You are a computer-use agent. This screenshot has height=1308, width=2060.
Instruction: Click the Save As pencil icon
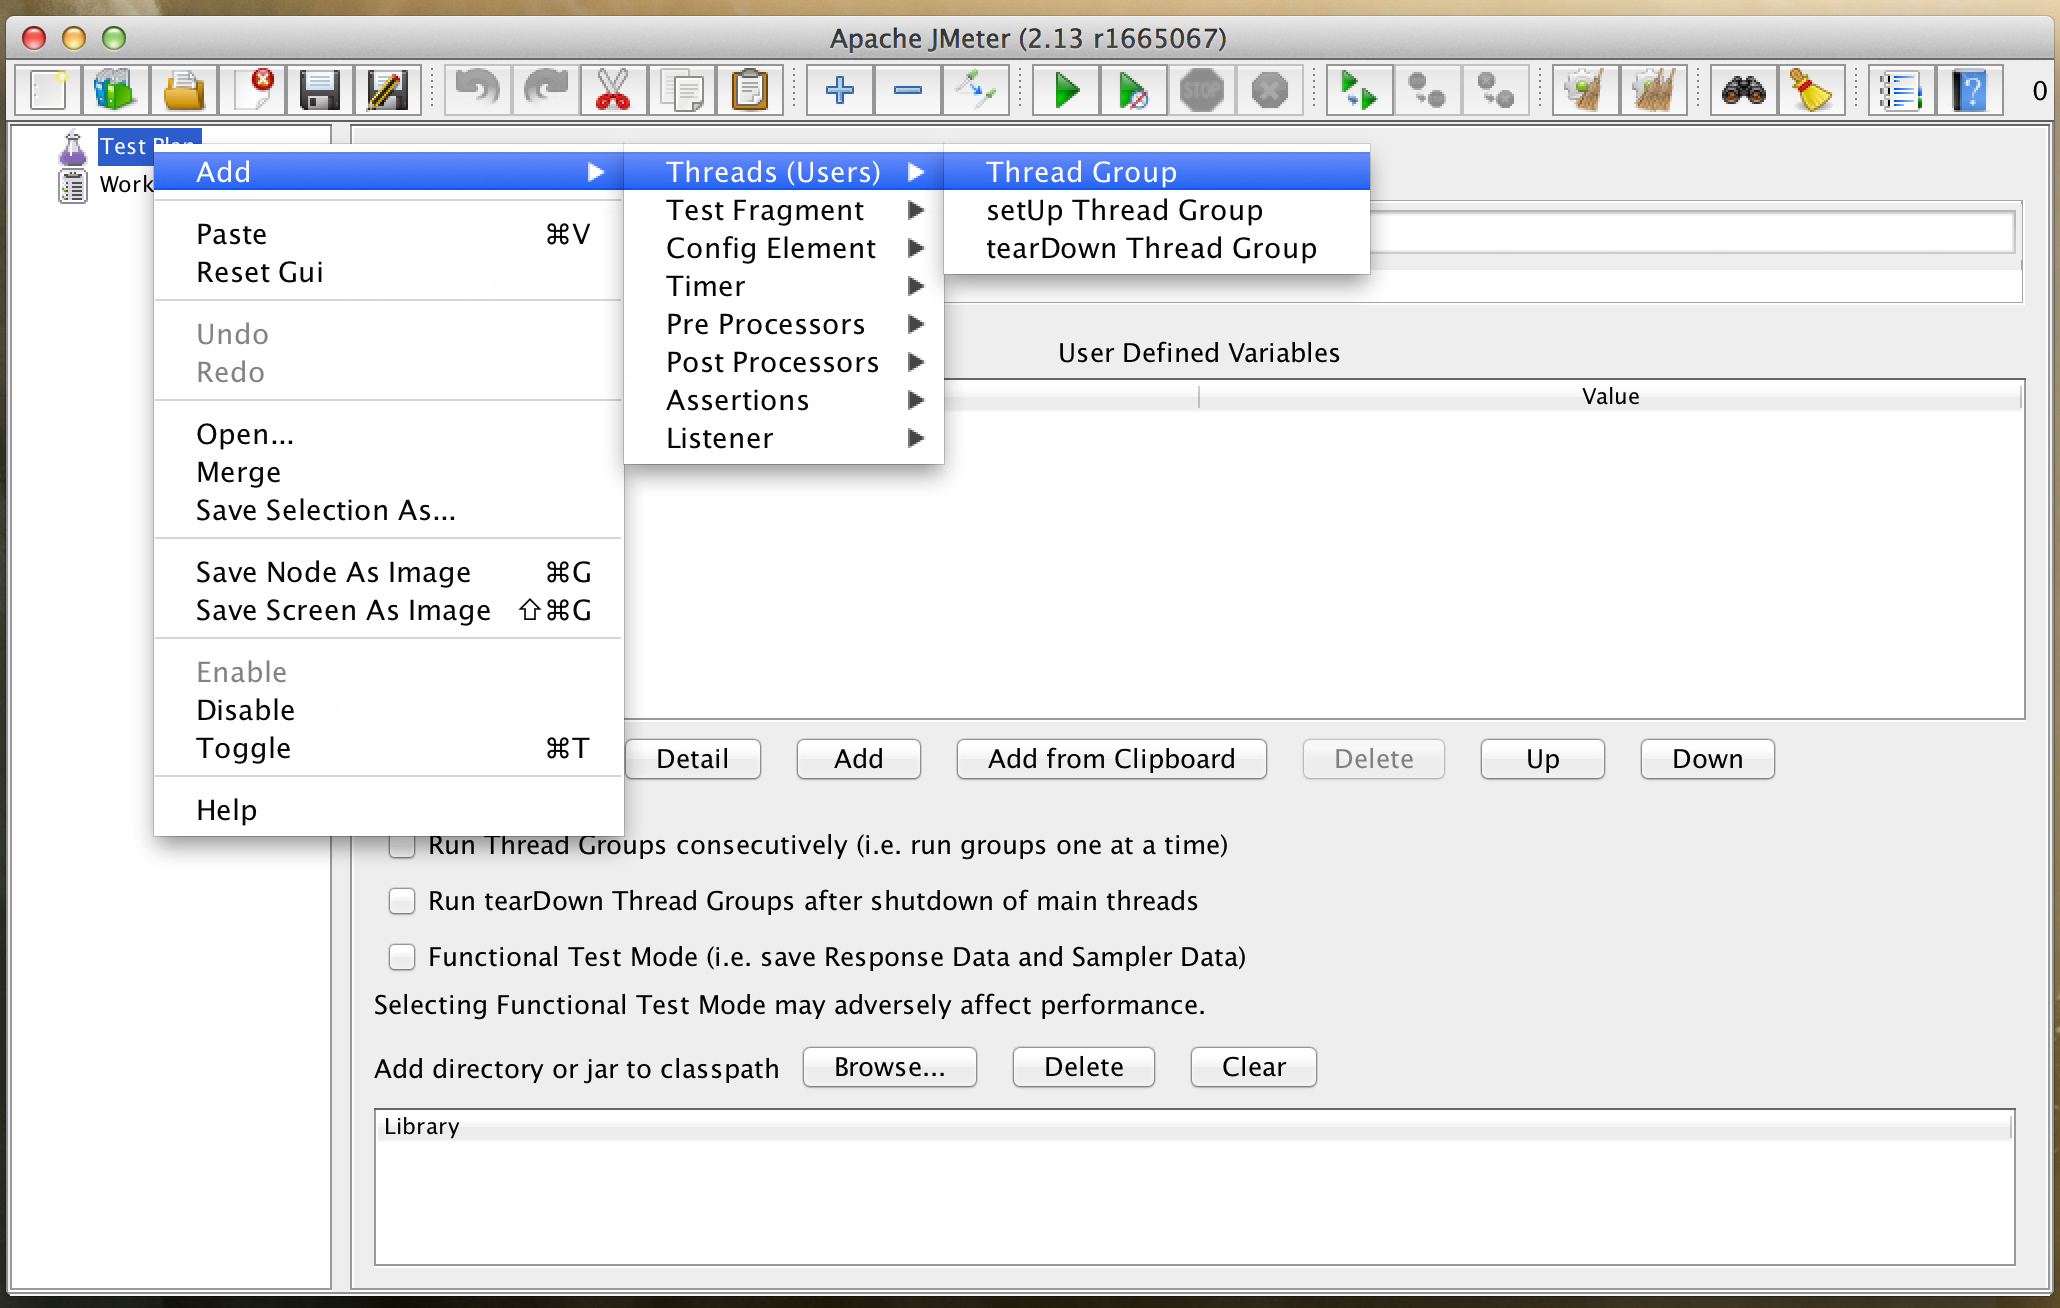pyautogui.click(x=388, y=91)
